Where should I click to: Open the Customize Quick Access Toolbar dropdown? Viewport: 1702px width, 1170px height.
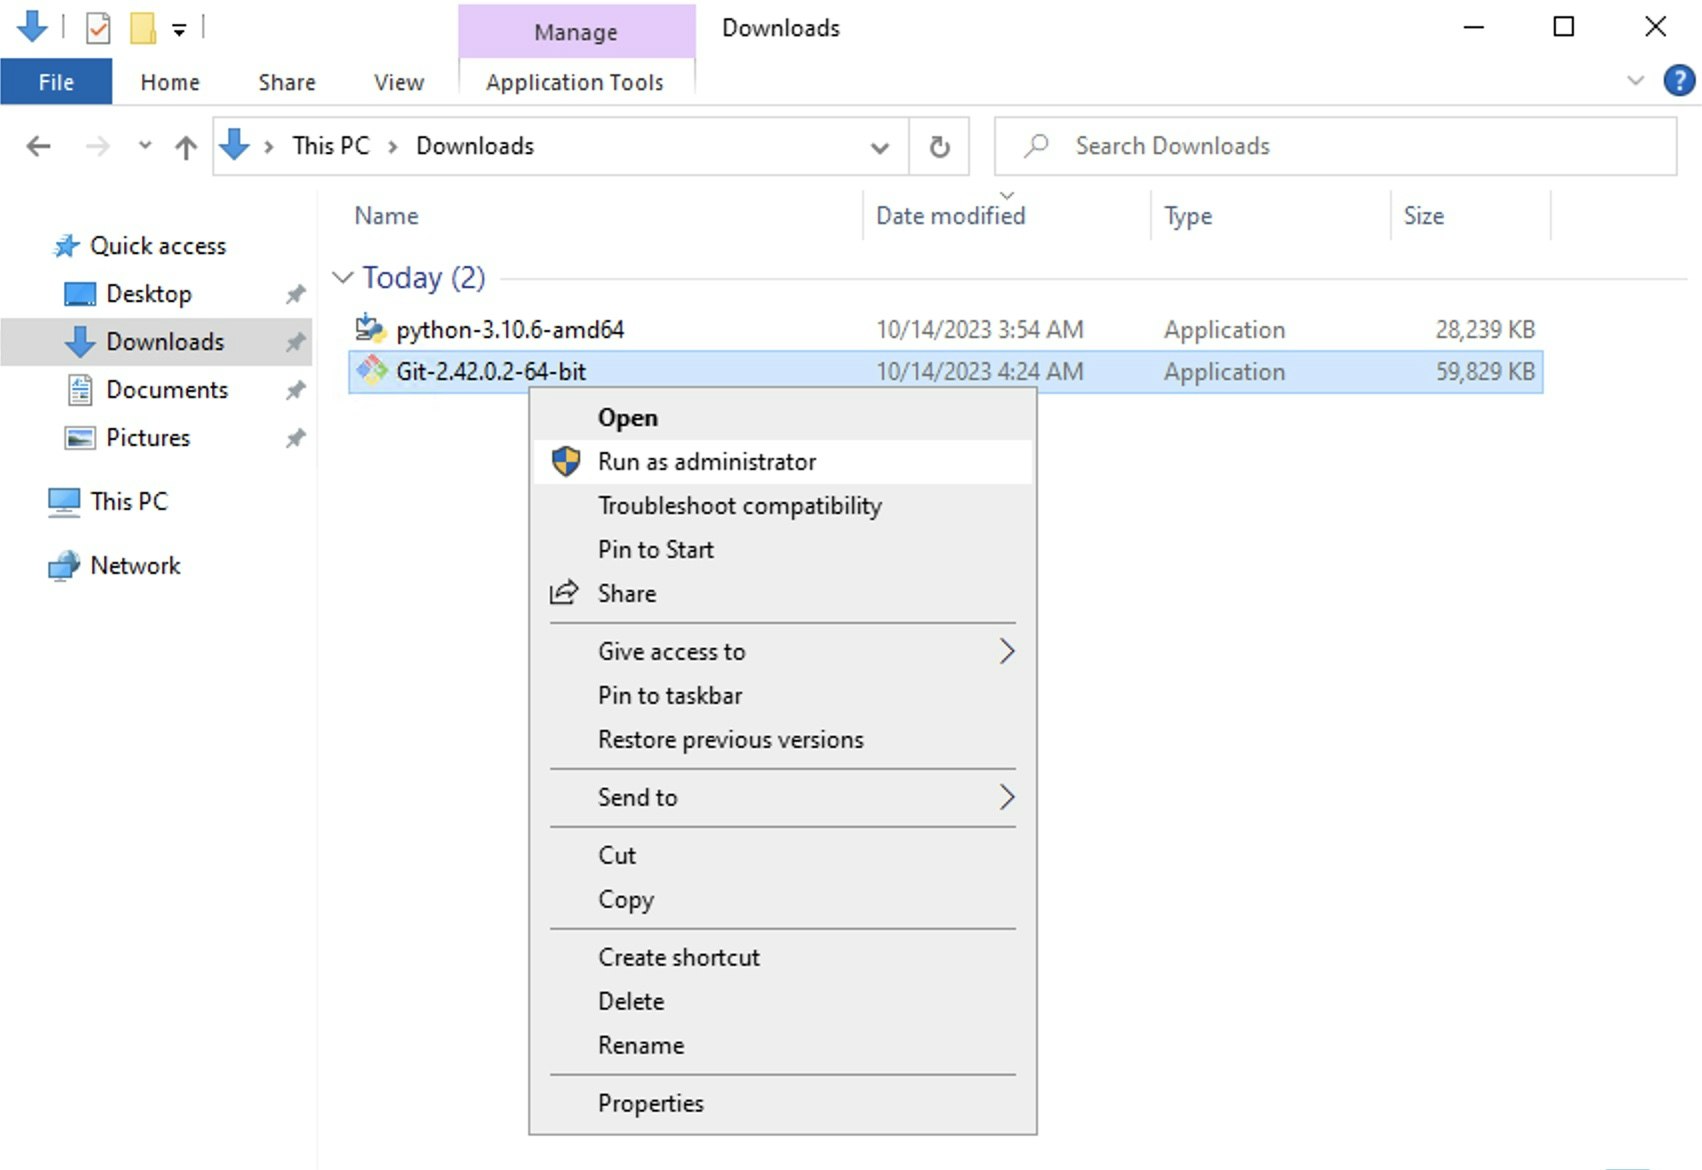[x=179, y=30]
